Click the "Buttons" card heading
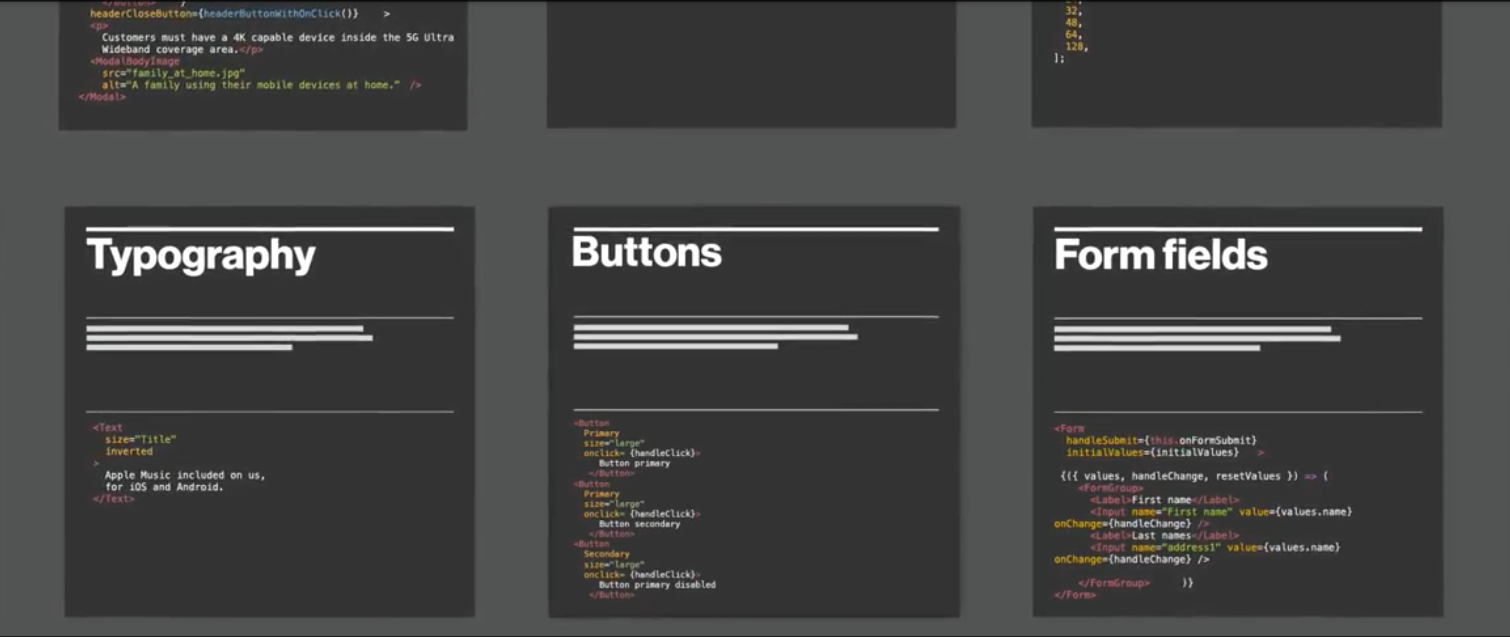This screenshot has width=1510, height=637. 647,252
